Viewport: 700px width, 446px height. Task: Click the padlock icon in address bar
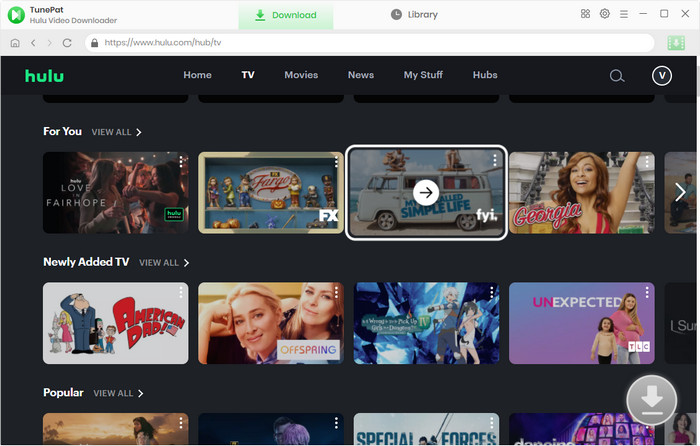94,43
